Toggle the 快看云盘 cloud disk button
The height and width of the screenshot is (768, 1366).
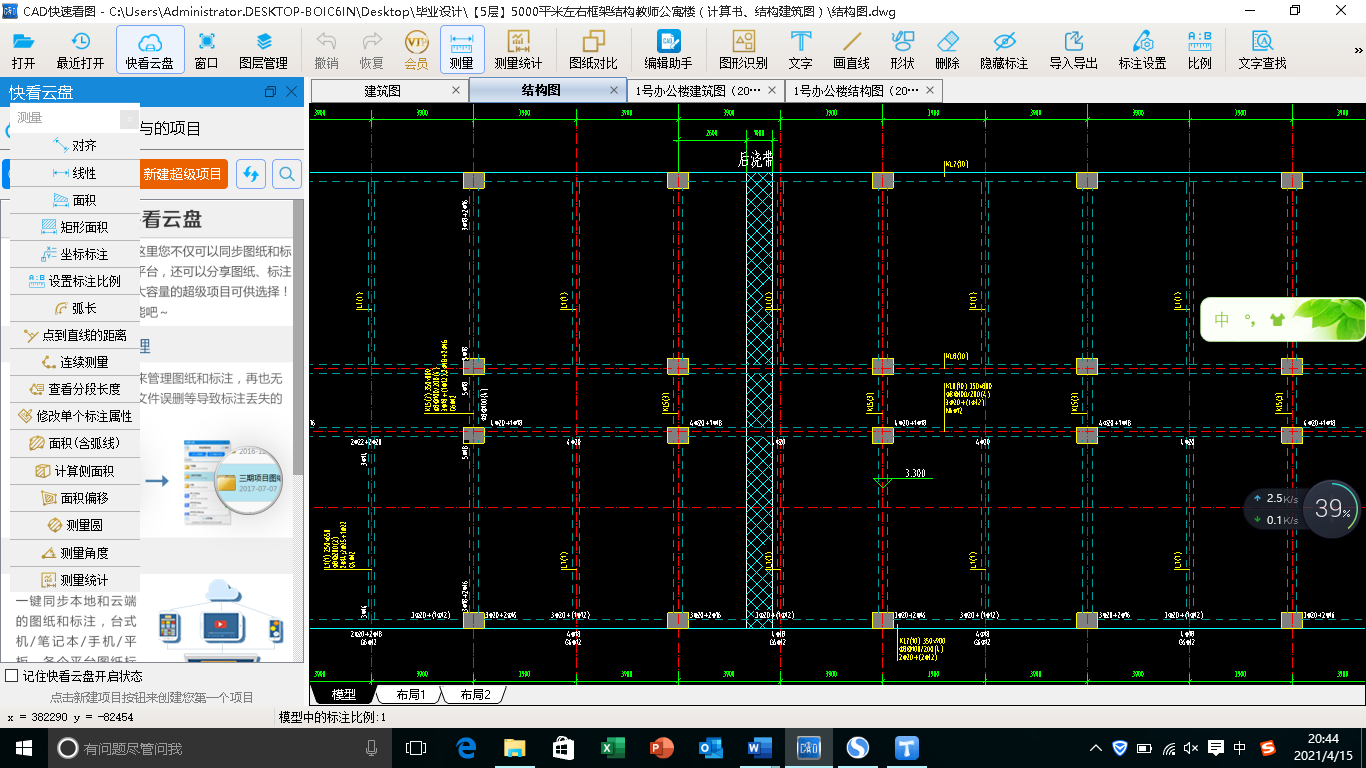[x=150, y=50]
